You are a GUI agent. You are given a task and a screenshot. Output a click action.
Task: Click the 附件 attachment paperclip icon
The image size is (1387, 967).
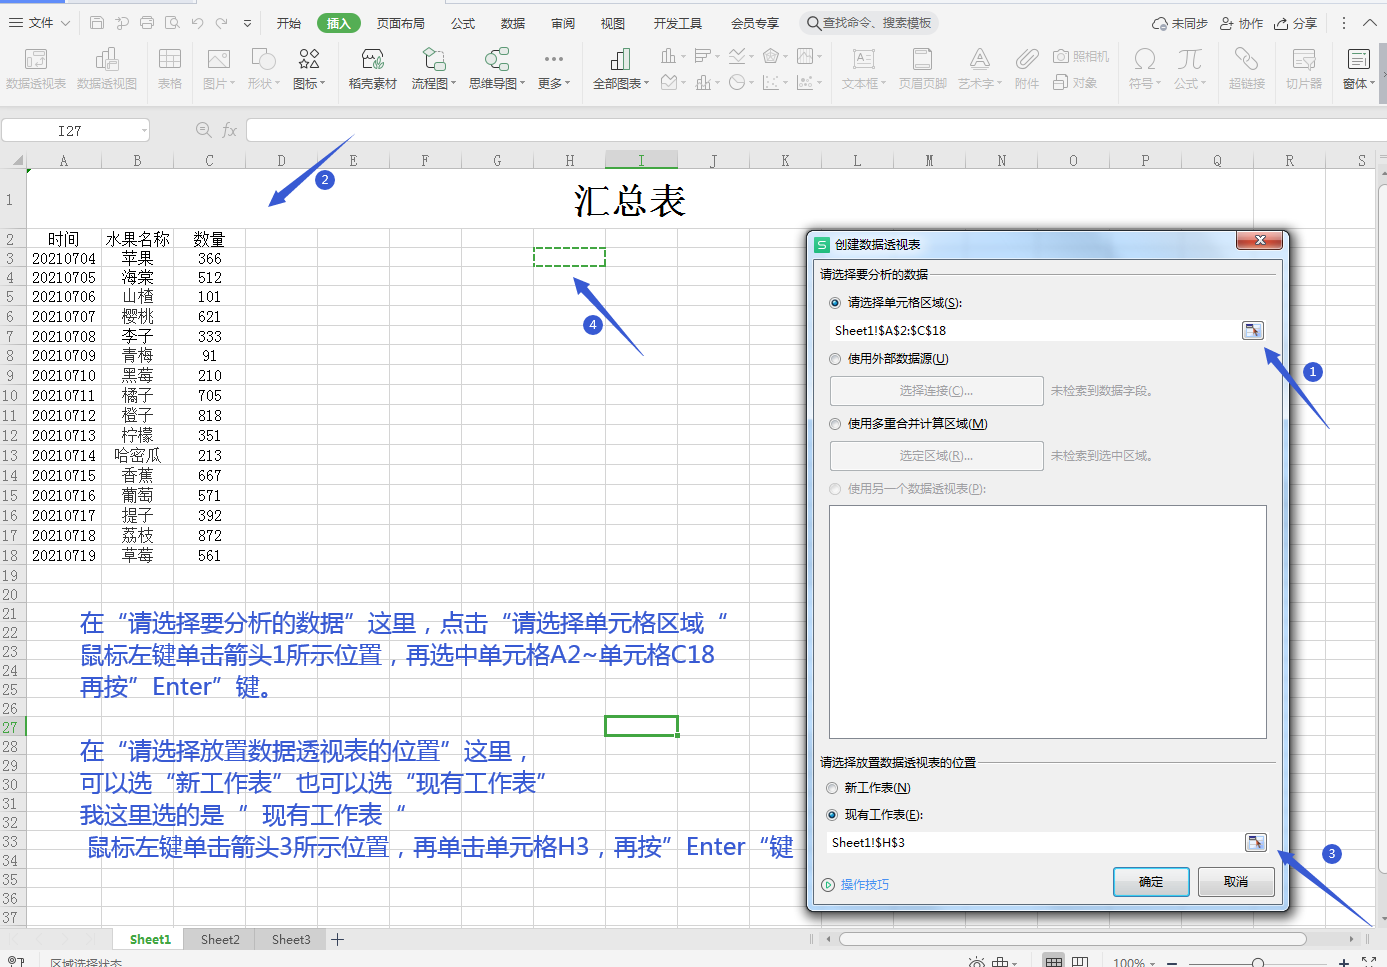tap(1026, 68)
